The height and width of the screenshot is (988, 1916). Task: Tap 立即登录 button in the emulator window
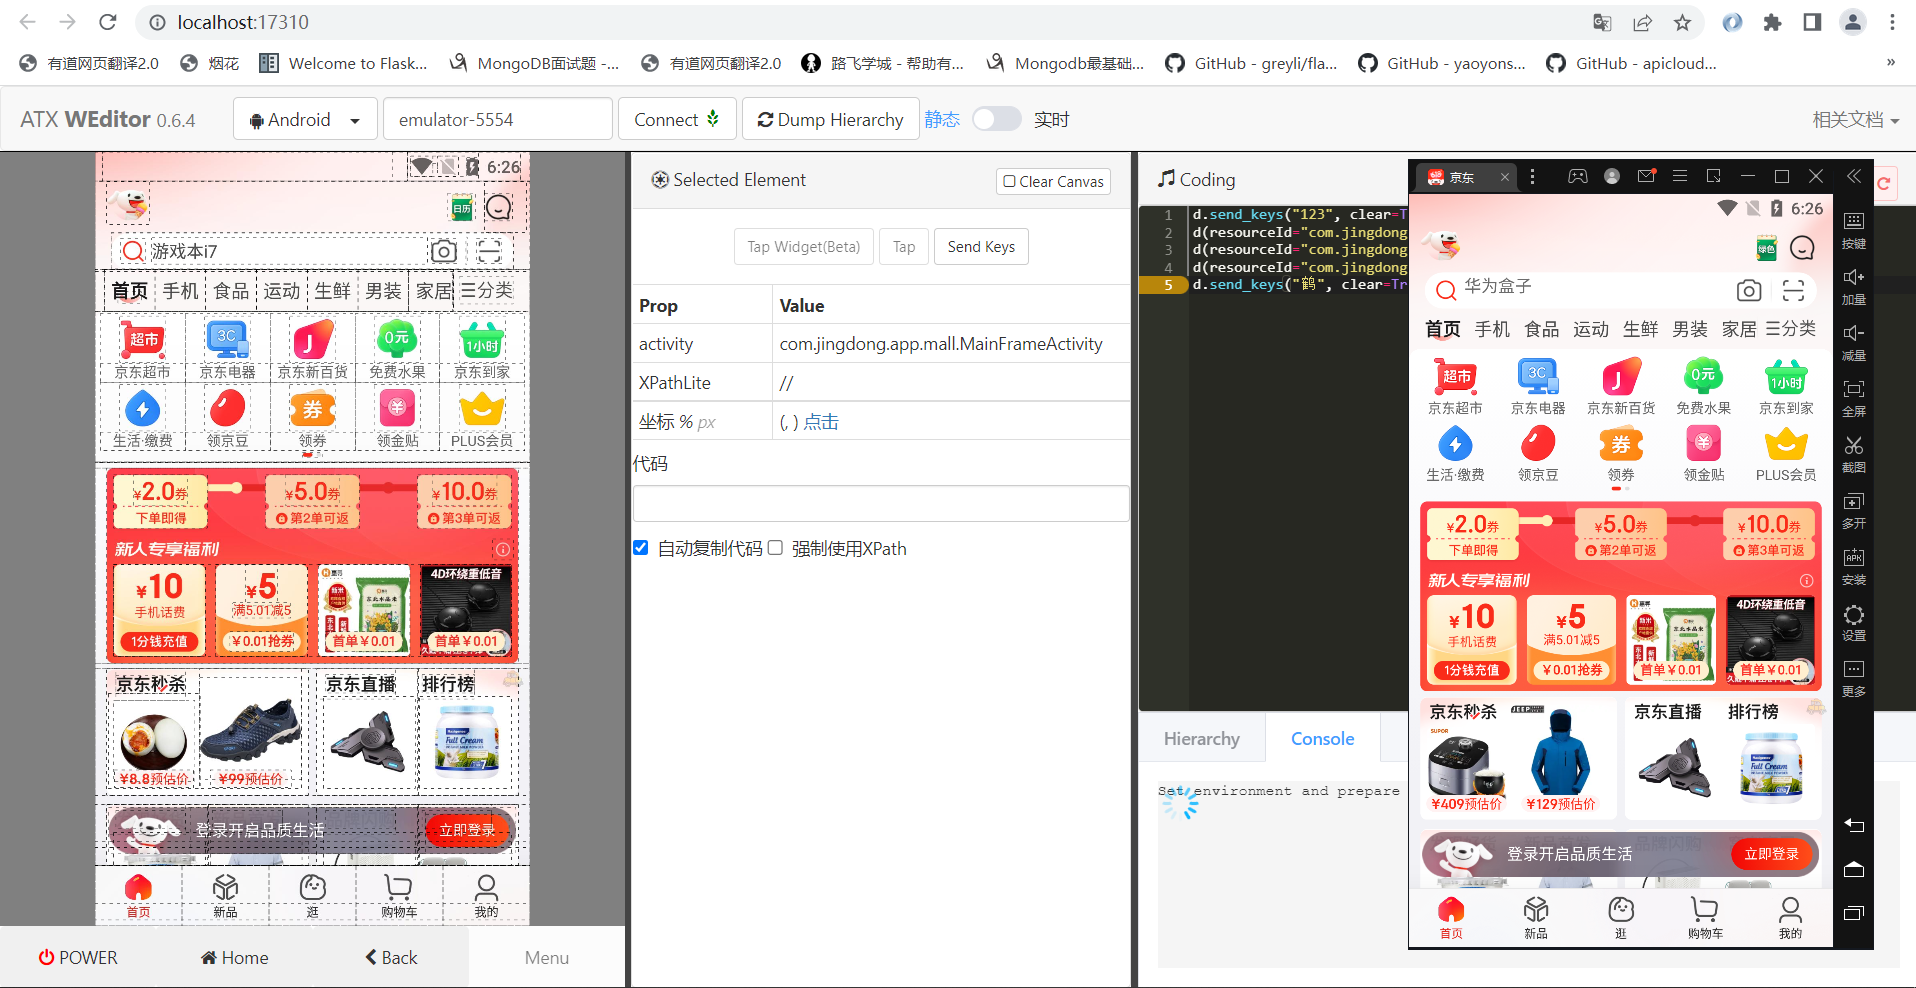pos(1771,854)
